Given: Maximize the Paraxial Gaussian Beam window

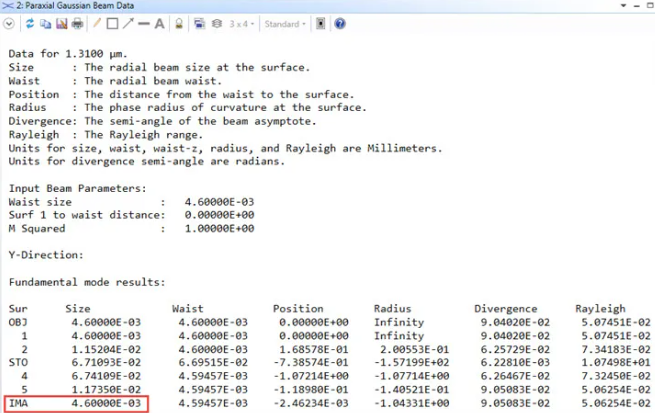Looking at the screenshot, I should [650, 5].
